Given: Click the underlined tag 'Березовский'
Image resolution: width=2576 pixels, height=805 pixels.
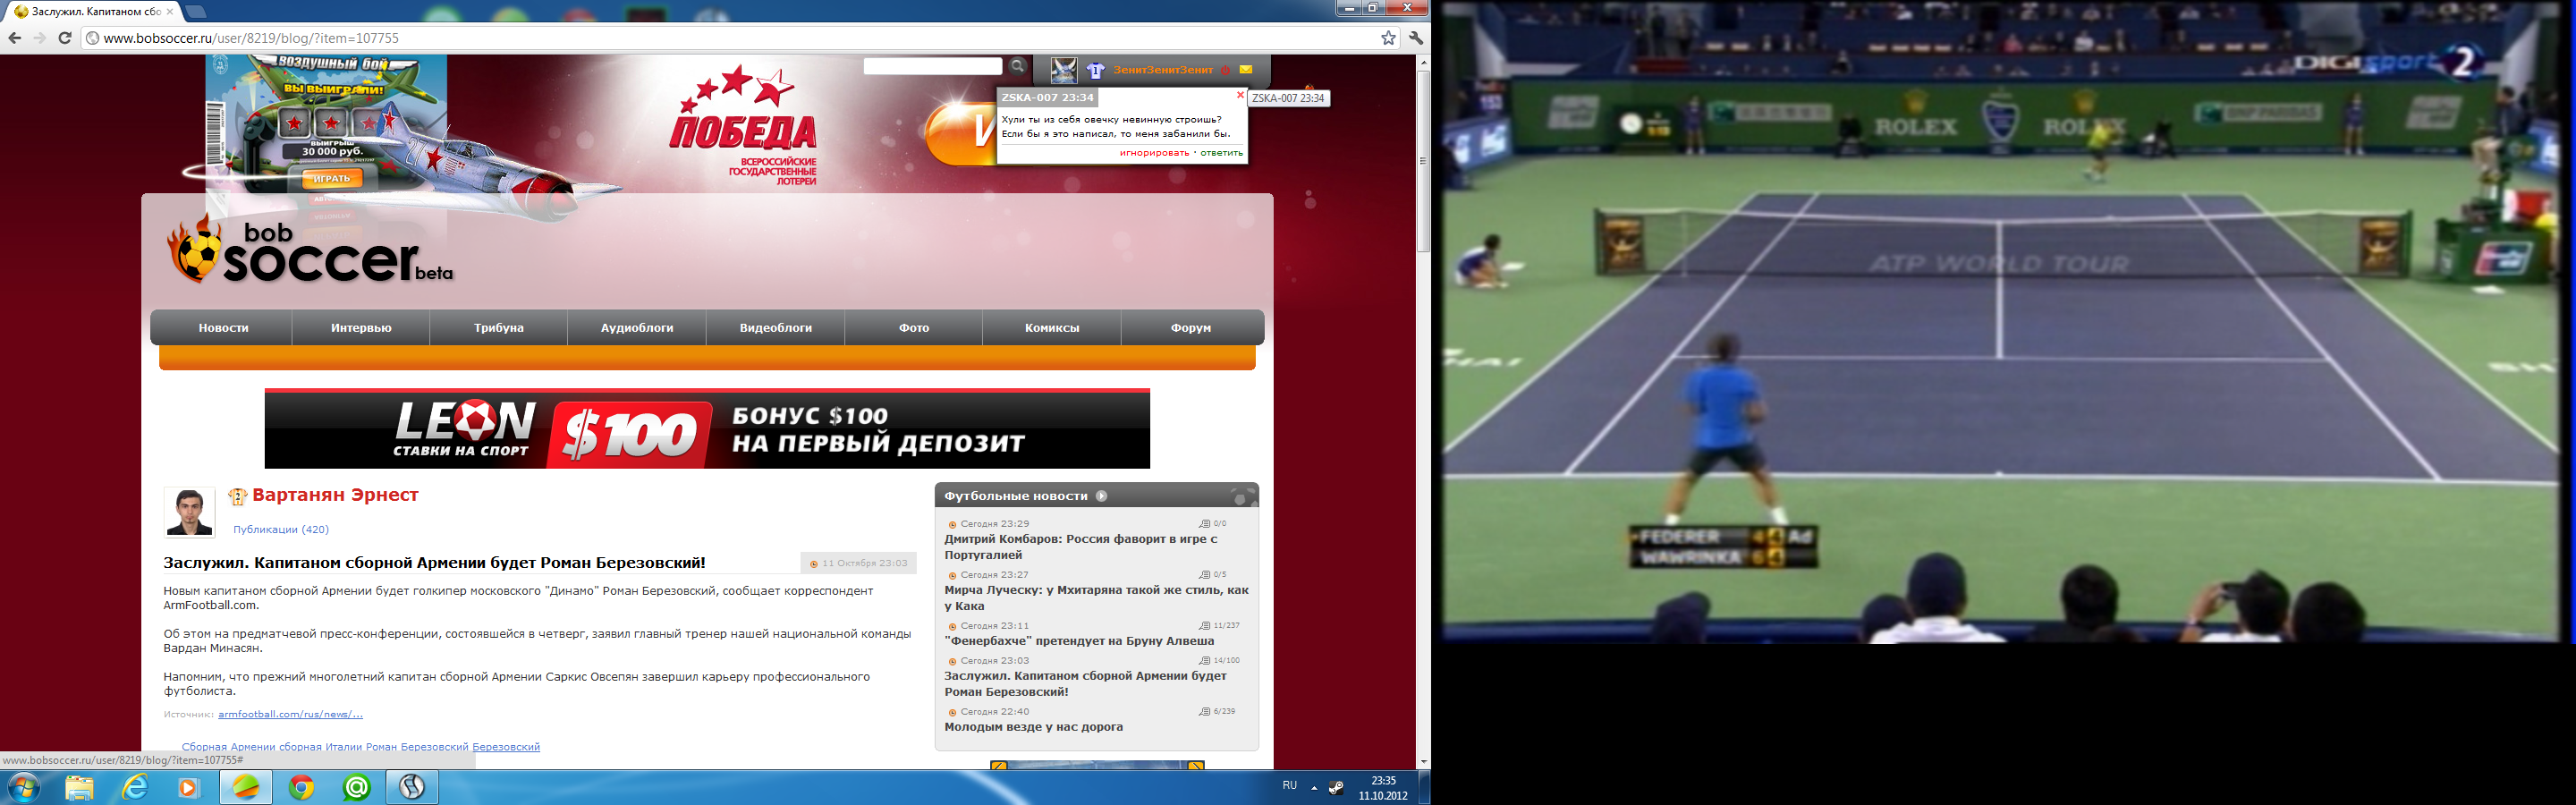Looking at the screenshot, I should pyautogui.click(x=506, y=747).
